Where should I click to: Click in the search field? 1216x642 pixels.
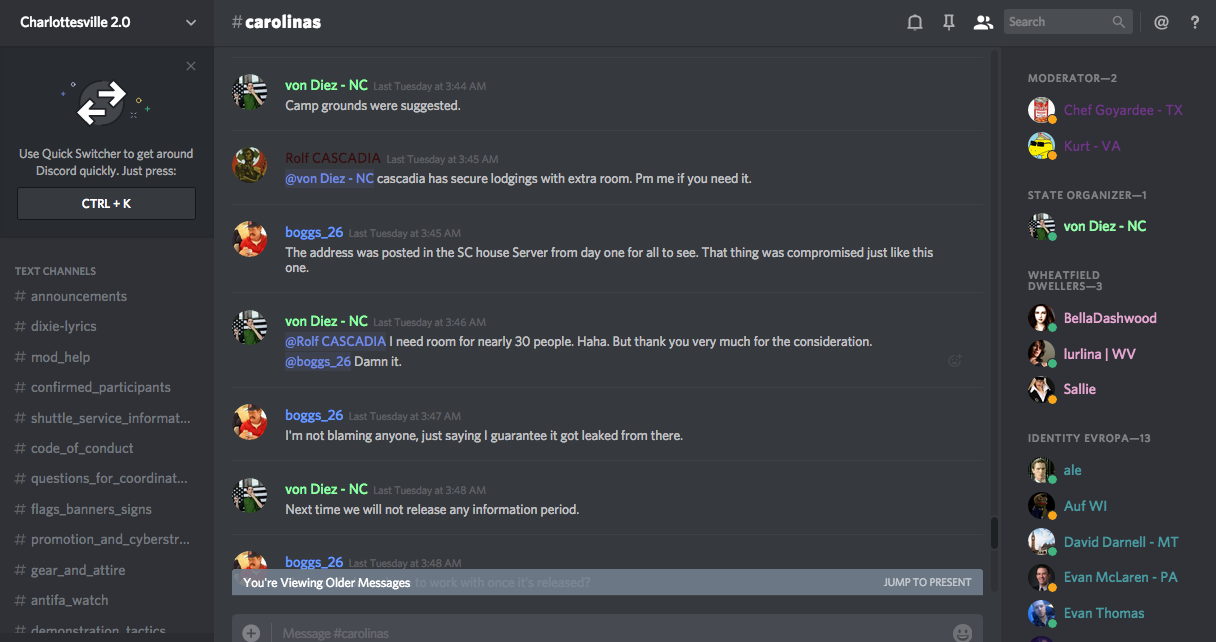tap(1058, 22)
